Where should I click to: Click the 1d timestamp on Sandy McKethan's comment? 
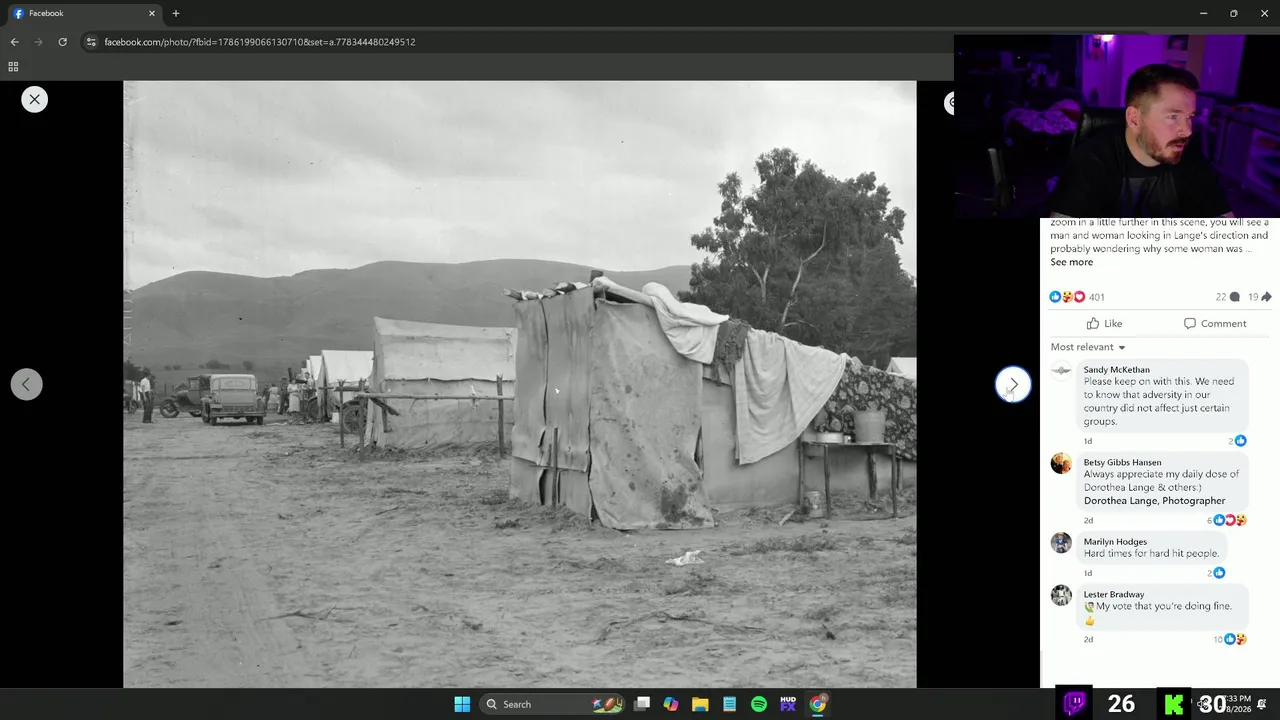tap(1088, 441)
